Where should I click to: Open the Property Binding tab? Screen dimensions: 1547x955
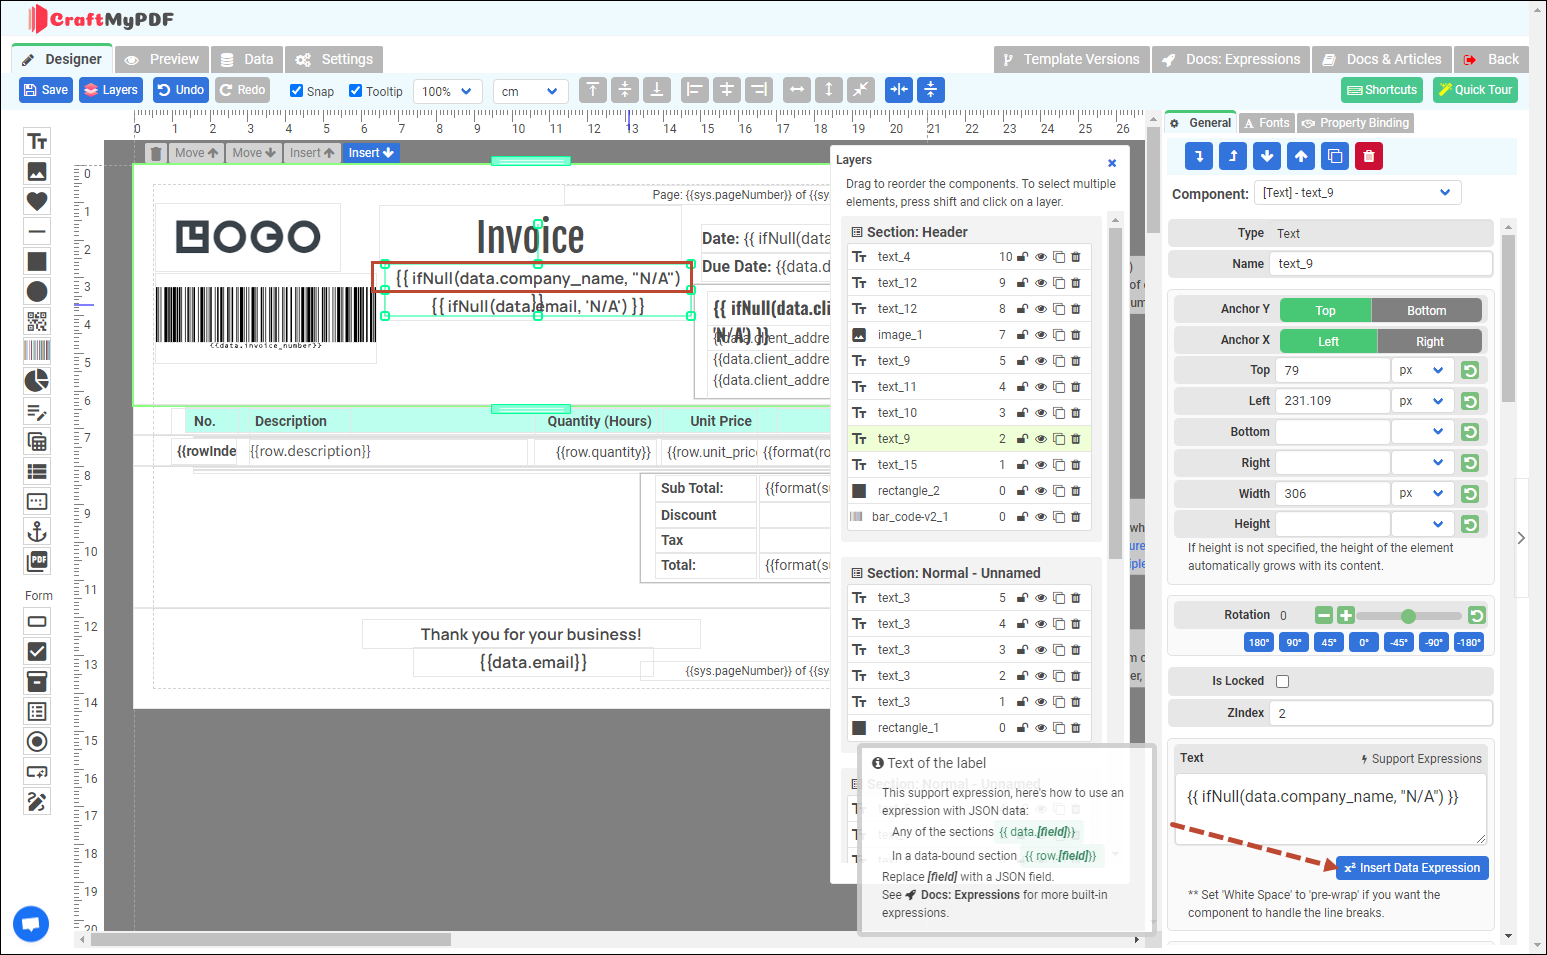(1355, 123)
